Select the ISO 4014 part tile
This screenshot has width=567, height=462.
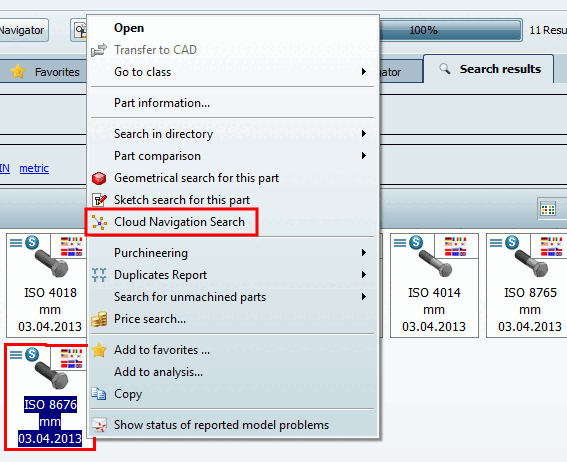pyautogui.click(x=434, y=286)
